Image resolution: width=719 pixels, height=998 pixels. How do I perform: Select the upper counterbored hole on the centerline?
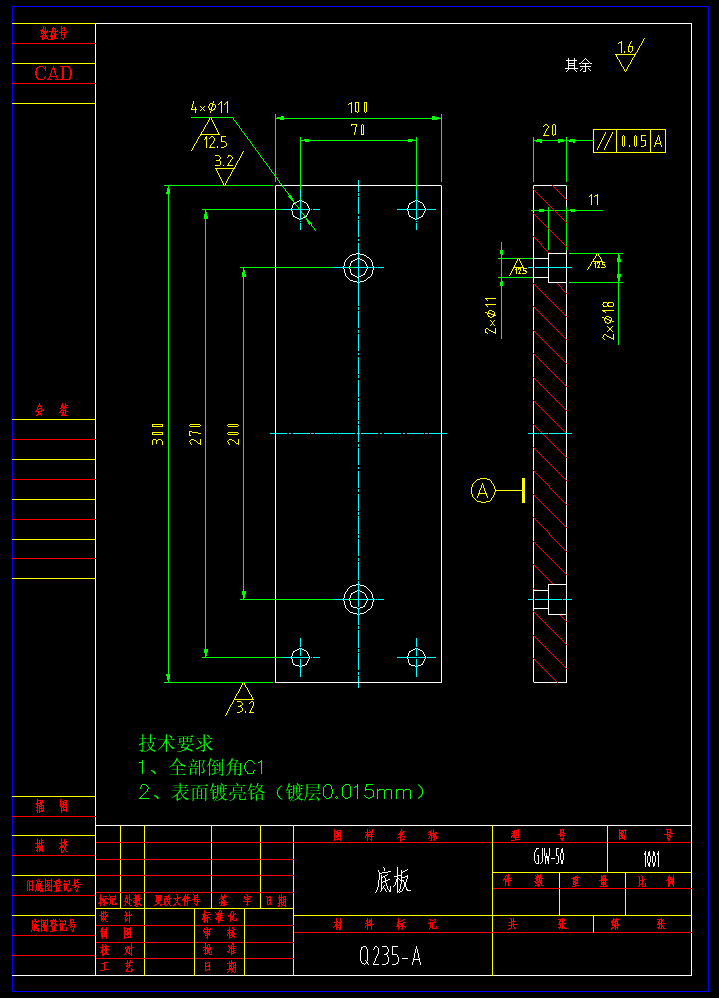pos(358,267)
